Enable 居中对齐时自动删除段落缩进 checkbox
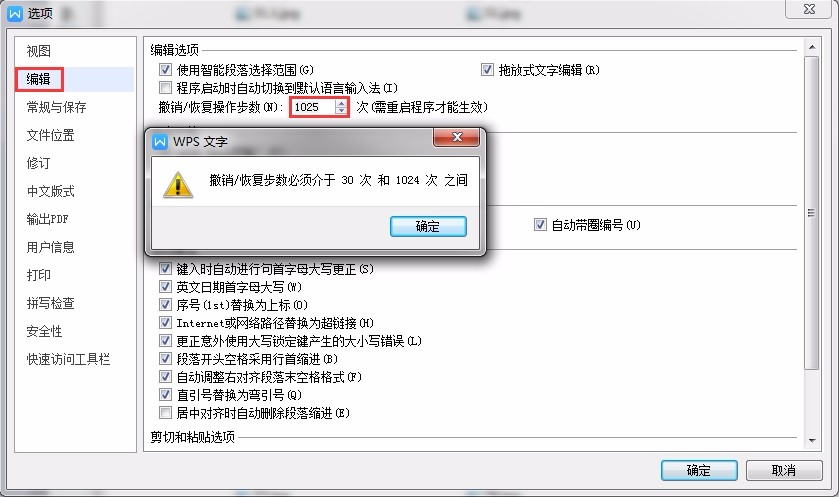The width and height of the screenshot is (839, 497). click(165, 413)
